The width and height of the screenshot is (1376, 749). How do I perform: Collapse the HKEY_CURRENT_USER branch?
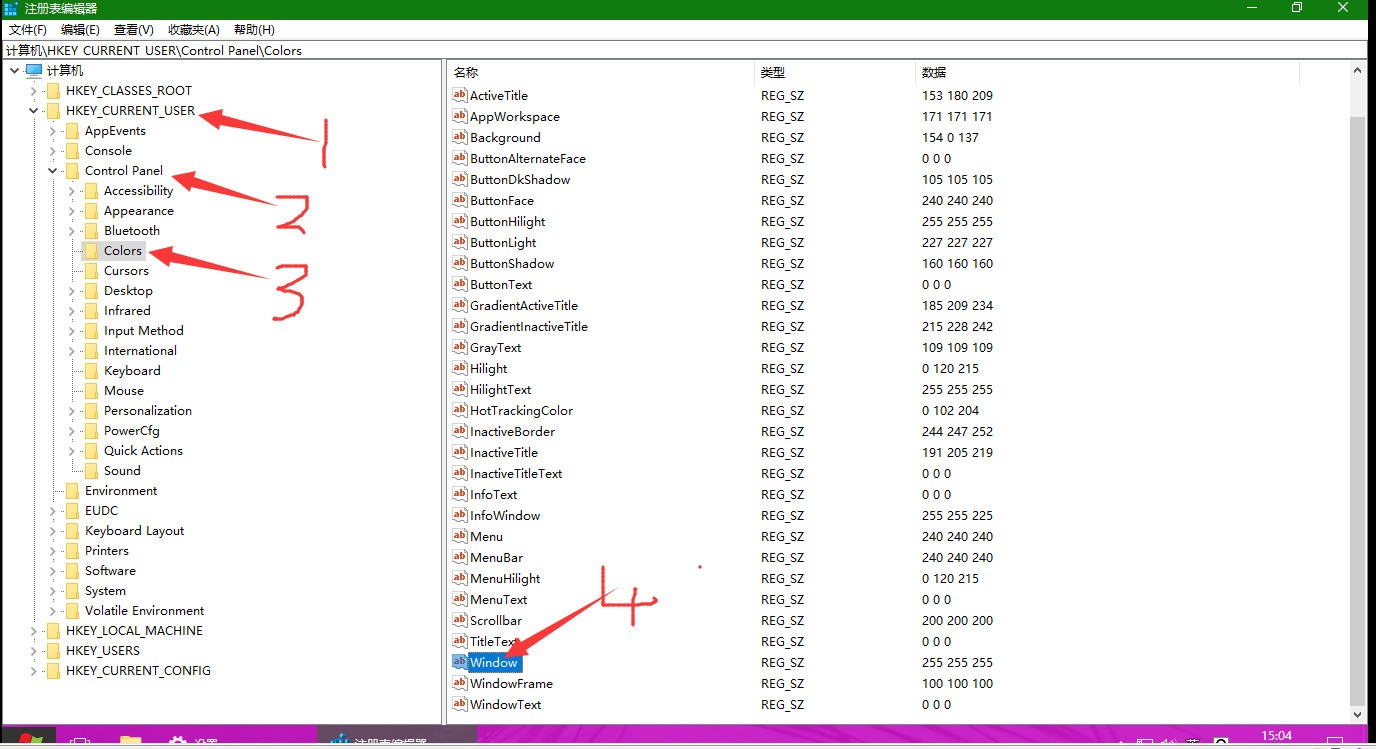coord(33,110)
